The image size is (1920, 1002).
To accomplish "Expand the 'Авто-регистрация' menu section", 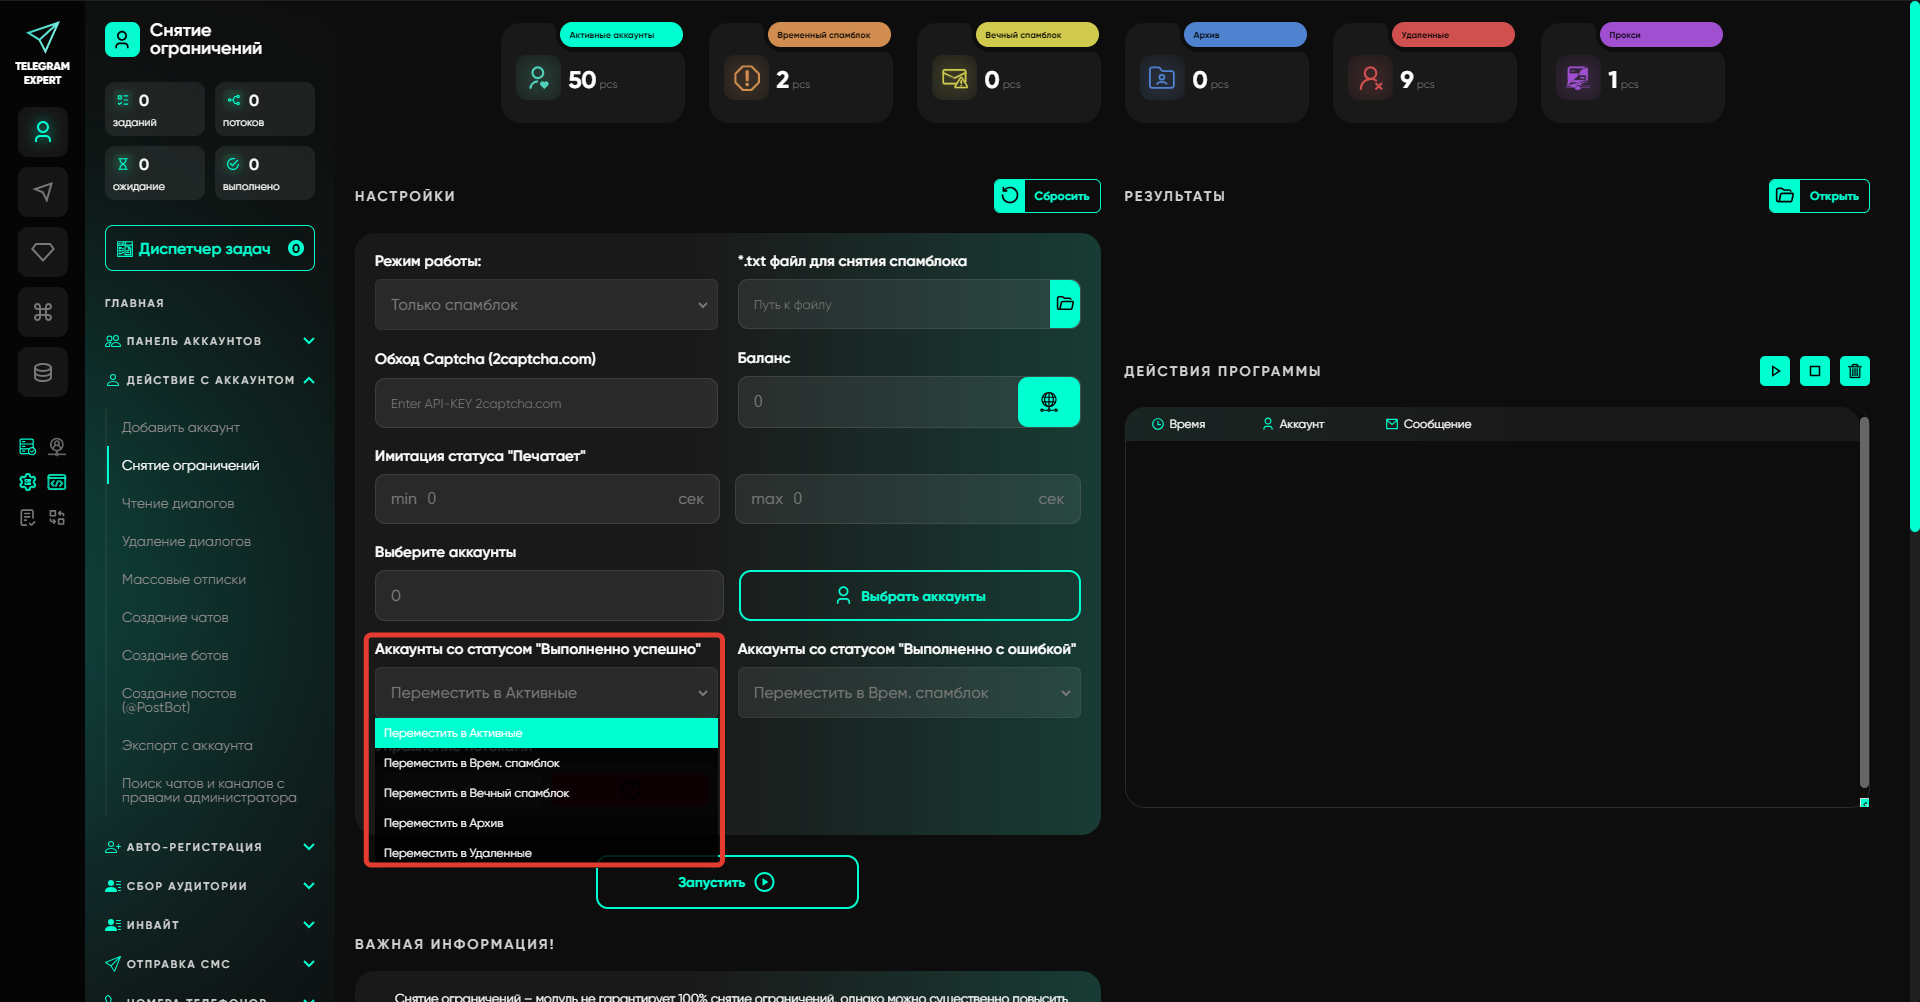I will 210,847.
